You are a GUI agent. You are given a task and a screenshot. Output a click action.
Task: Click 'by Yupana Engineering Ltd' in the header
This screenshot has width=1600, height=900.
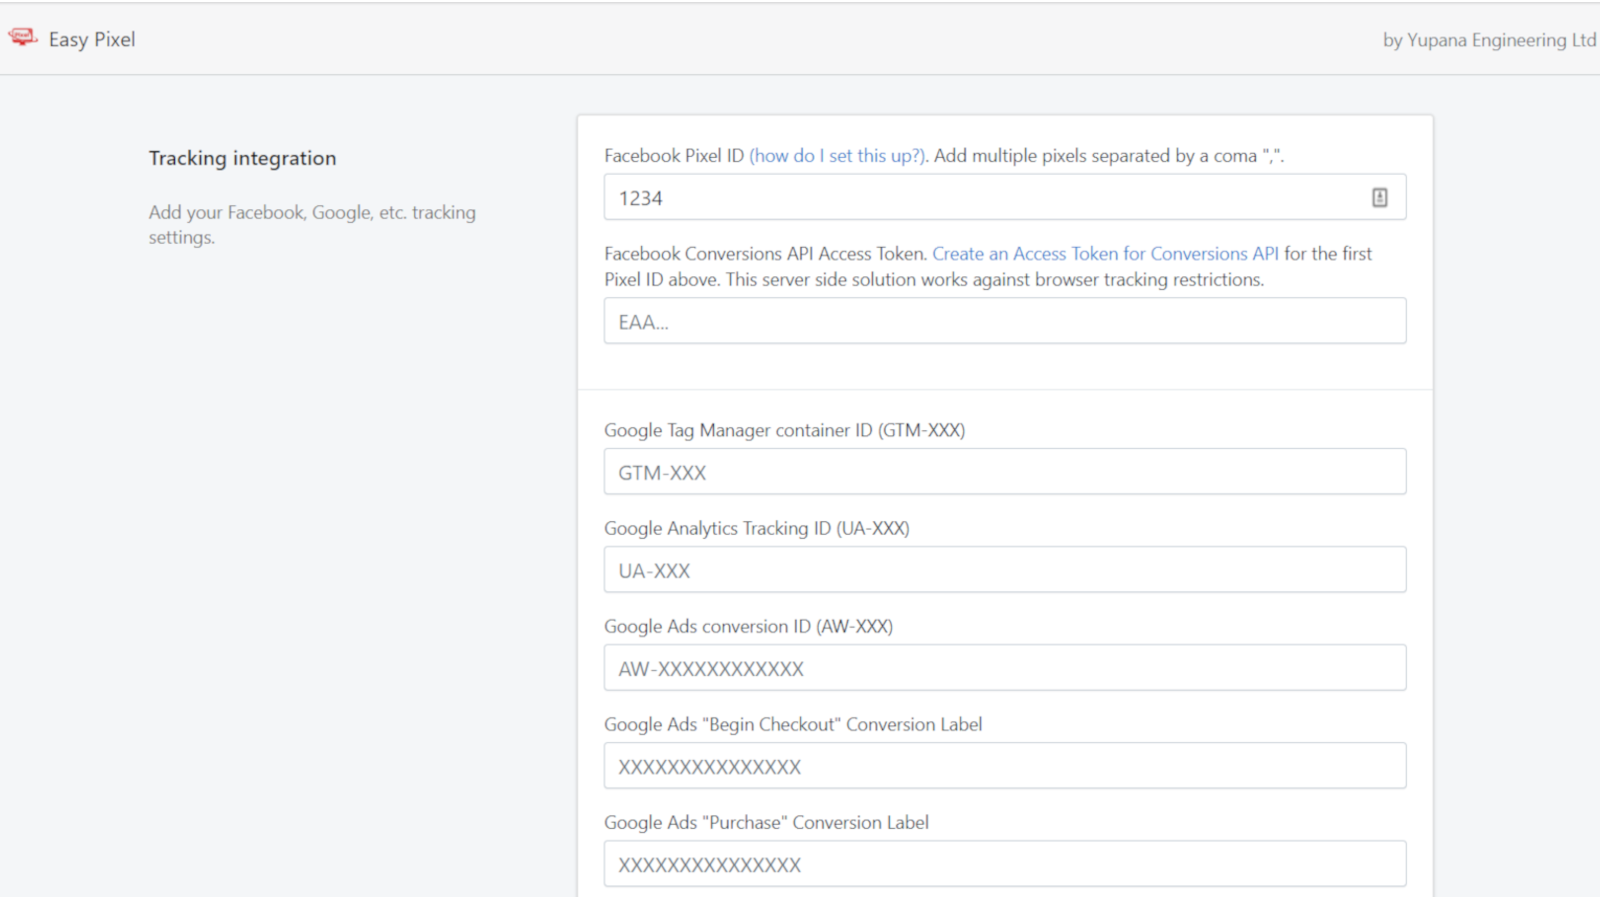click(x=1489, y=41)
